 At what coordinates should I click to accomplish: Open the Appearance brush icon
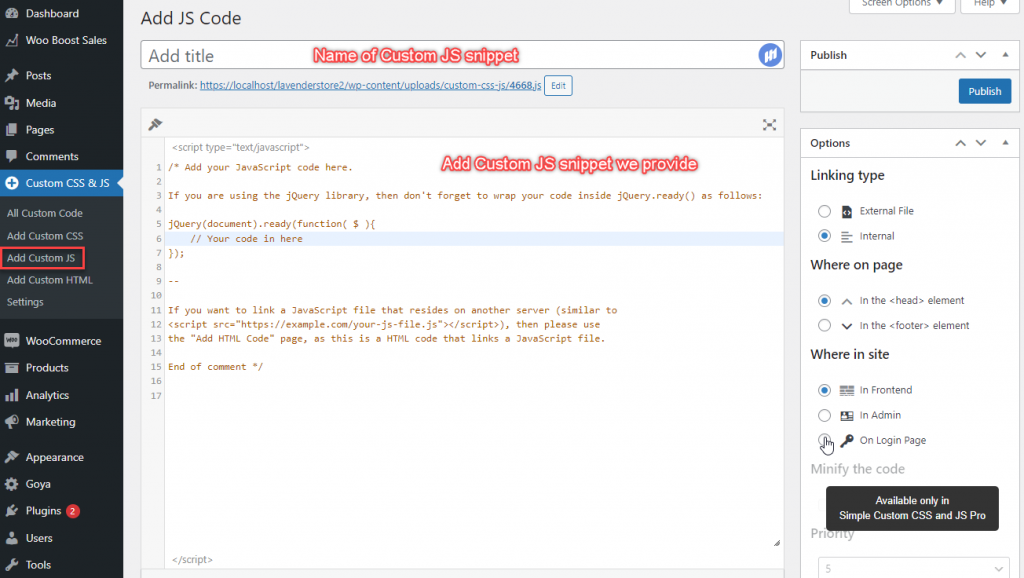(12, 456)
